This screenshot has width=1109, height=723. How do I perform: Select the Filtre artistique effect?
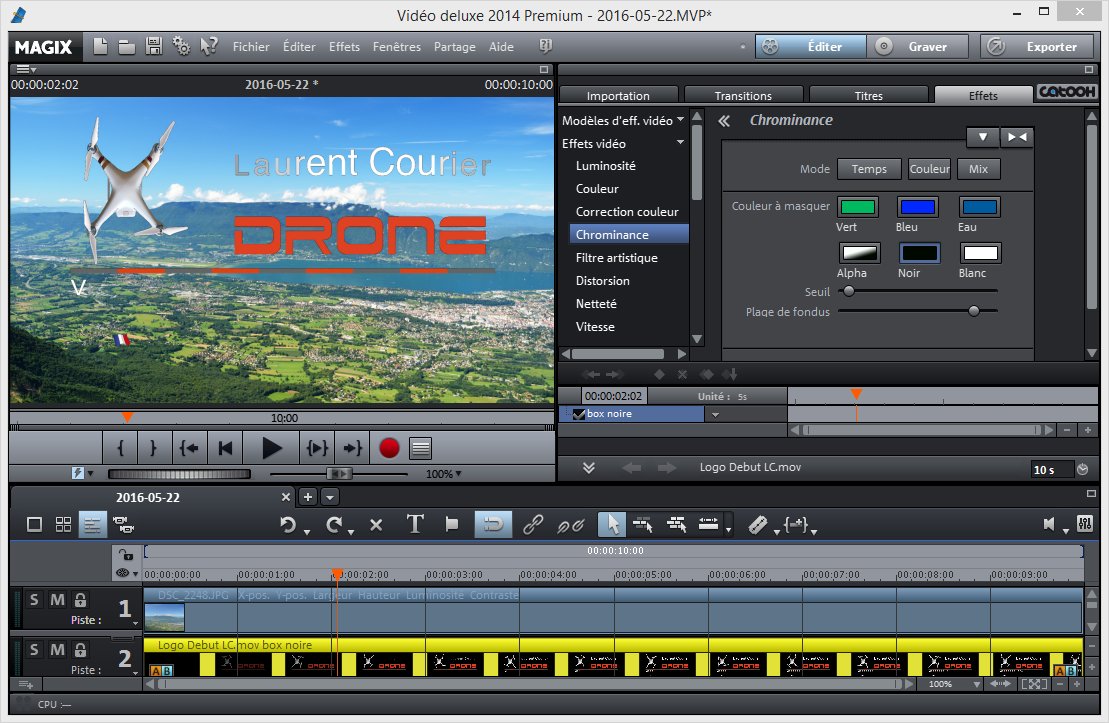pos(617,258)
